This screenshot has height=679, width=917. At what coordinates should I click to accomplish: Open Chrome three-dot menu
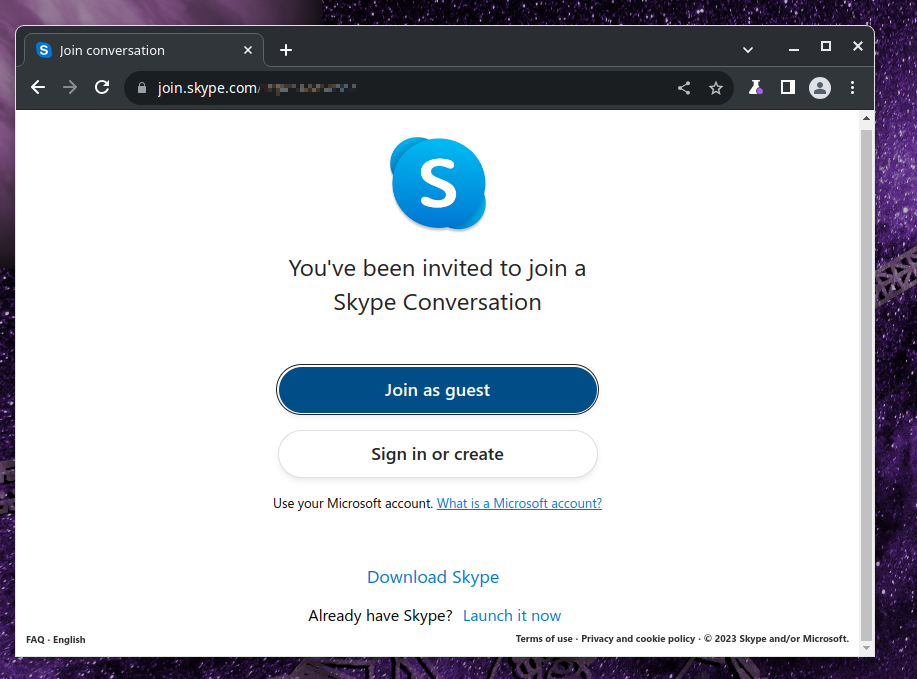click(853, 88)
